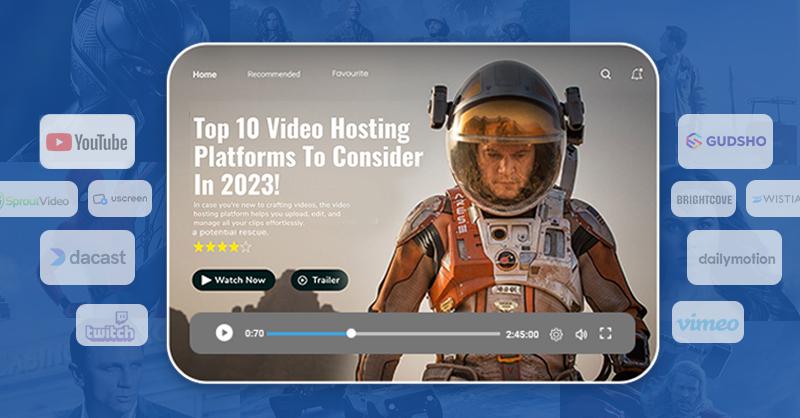The height and width of the screenshot is (418, 800).
Task: Select the vimeo logo card
Action: (x=708, y=322)
